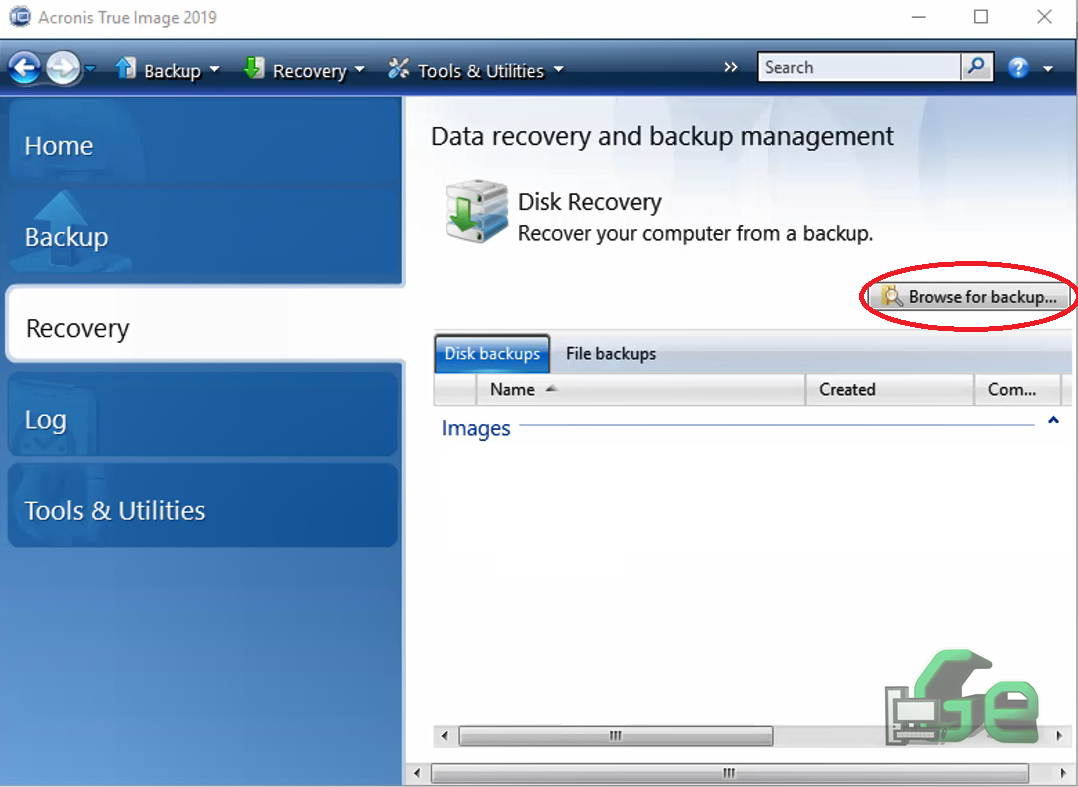Maximize the Acronis True Image window
This screenshot has height=787, width=1078.
click(981, 17)
